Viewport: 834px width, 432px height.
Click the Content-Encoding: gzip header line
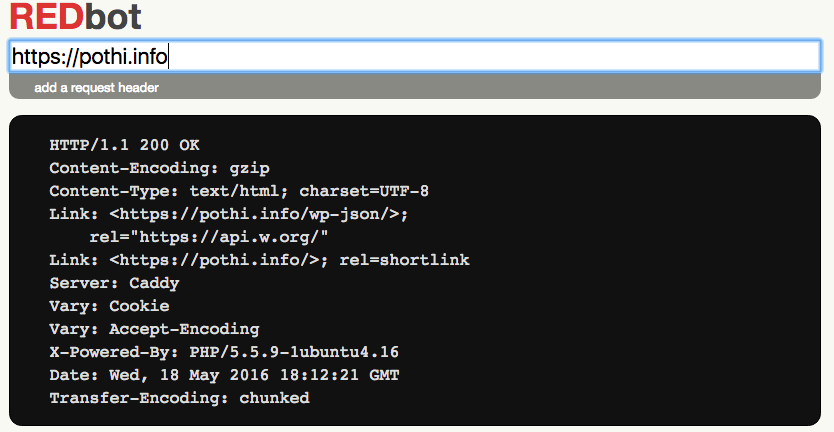click(x=160, y=168)
